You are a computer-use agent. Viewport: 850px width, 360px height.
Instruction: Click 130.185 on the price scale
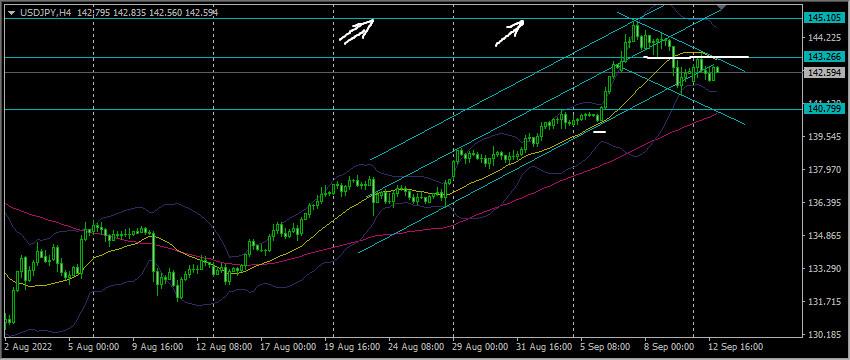coord(822,335)
